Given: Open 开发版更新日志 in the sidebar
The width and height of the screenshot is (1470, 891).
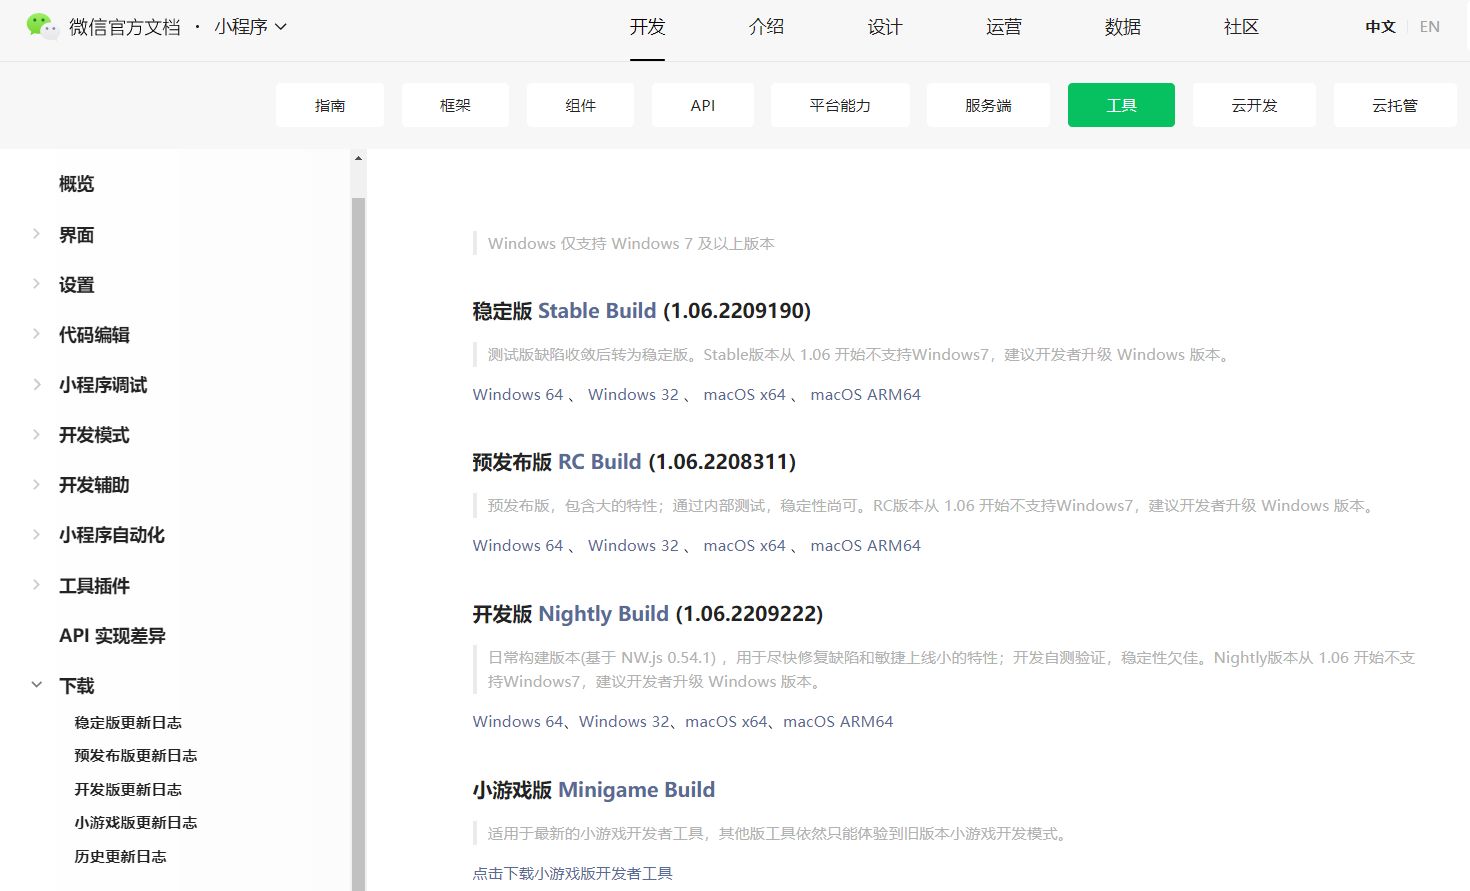Looking at the screenshot, I should 128,789.
